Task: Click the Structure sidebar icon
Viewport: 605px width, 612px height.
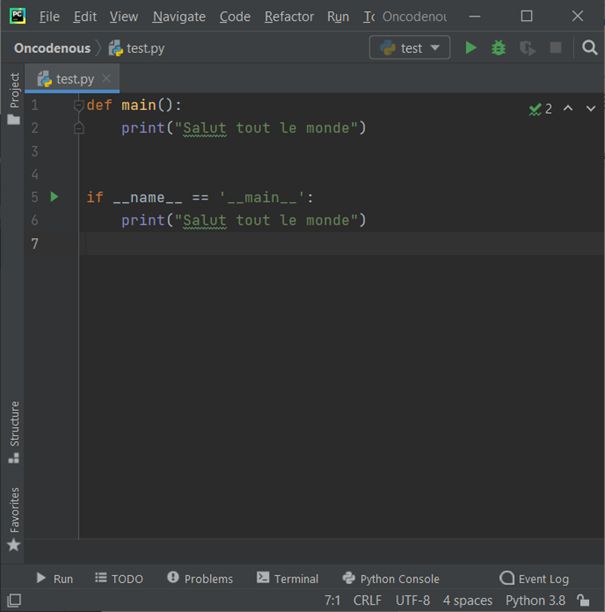Action: (14, 458)
